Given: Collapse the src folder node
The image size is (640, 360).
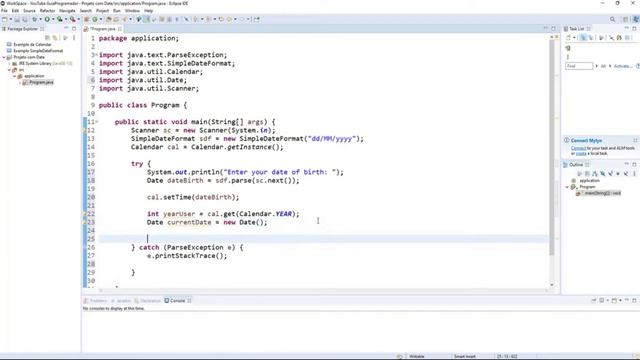Looking at the screenshot, I should point(9,70).
